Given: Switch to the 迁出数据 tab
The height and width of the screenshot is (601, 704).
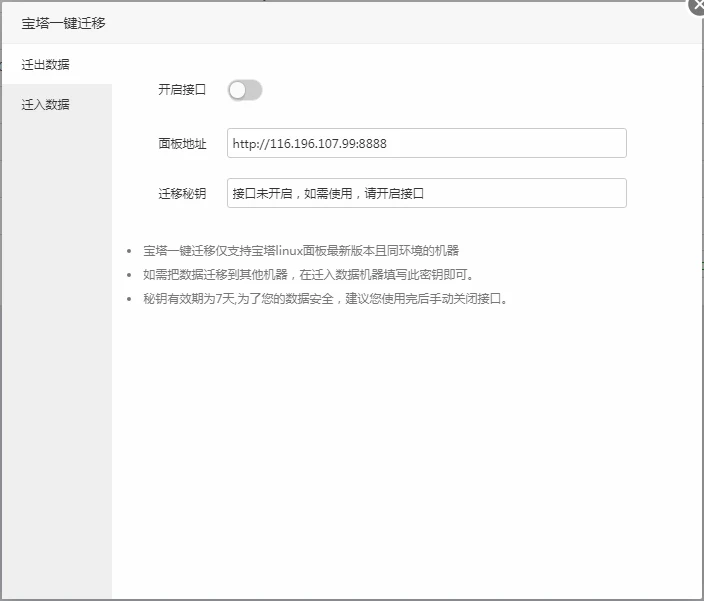Looking at the screenshot, I should point(57,64).
